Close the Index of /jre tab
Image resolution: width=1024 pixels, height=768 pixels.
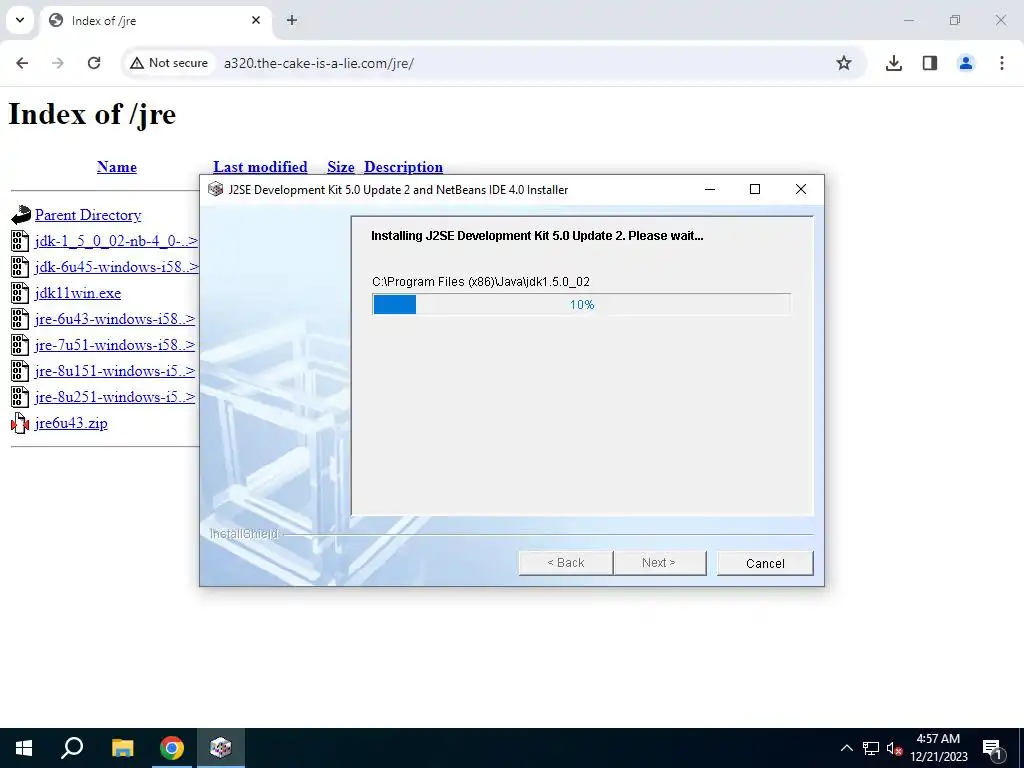click(256, 20)
